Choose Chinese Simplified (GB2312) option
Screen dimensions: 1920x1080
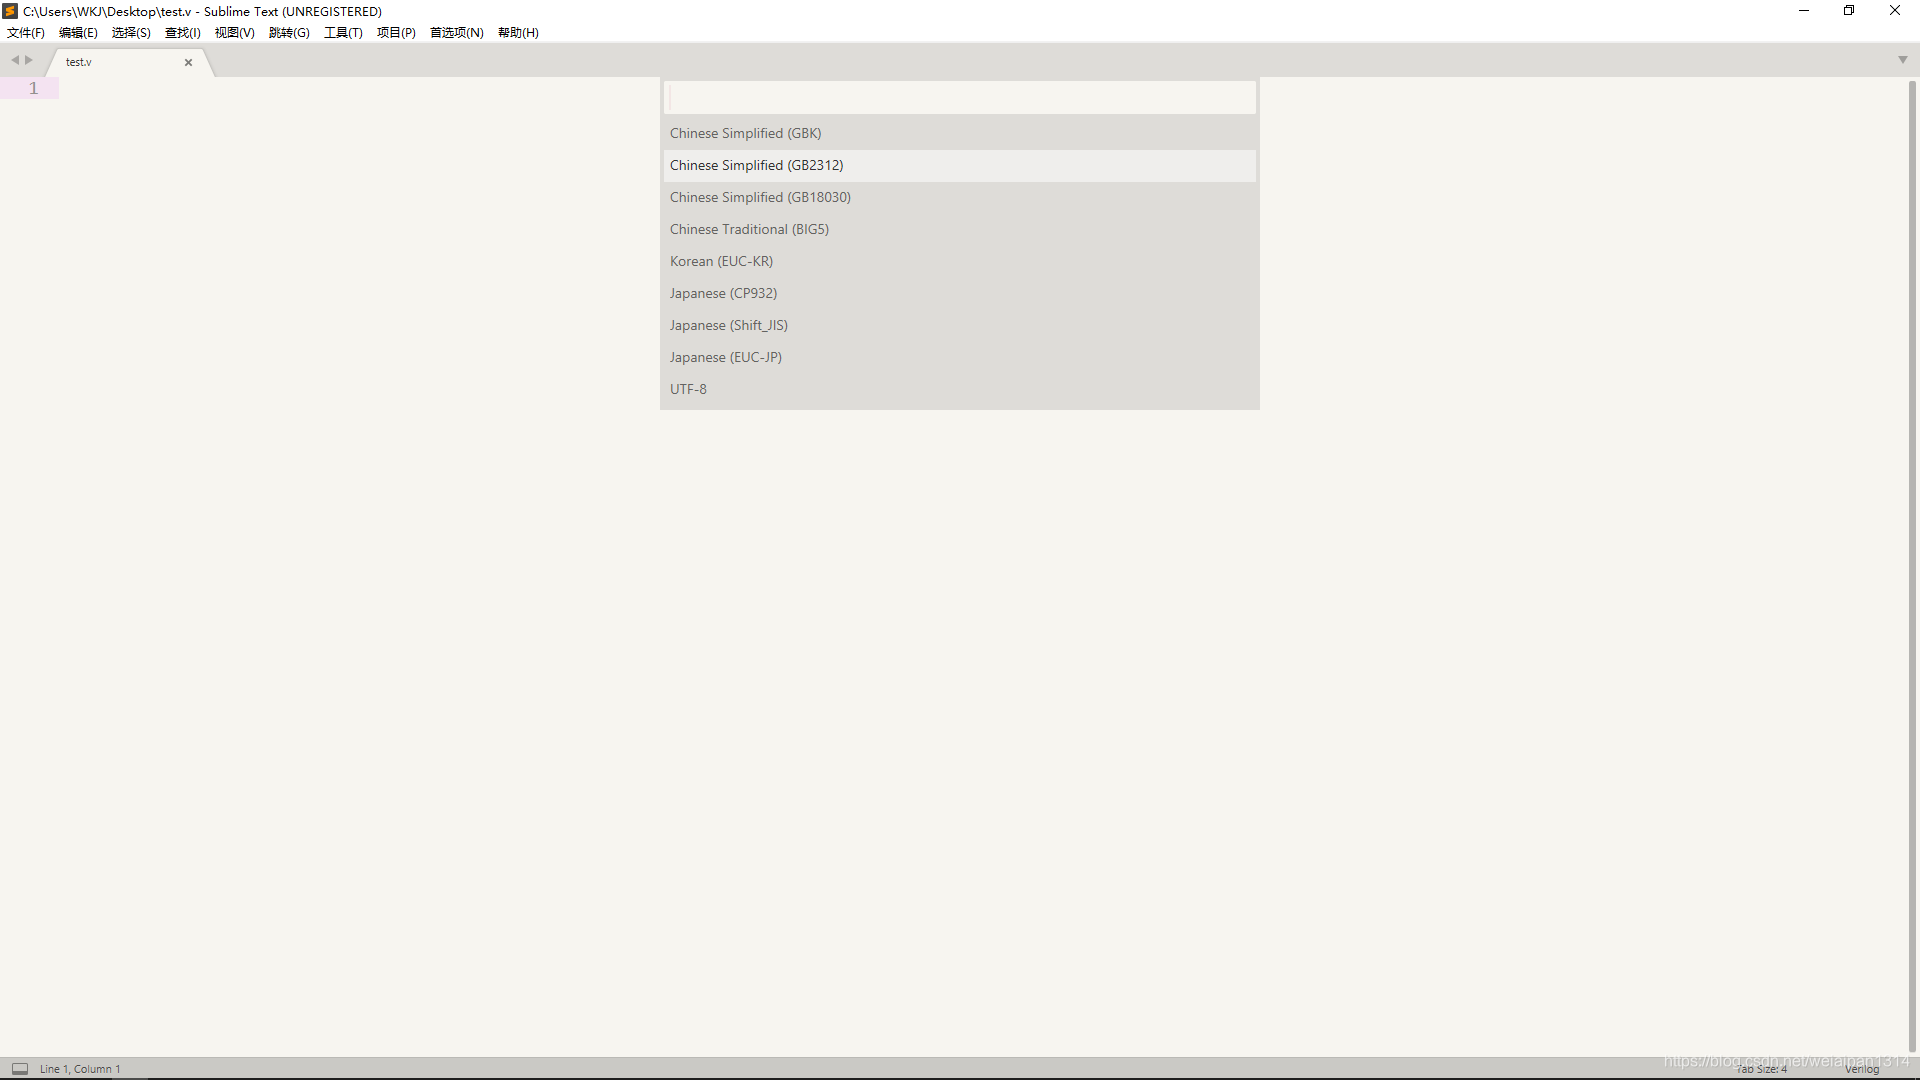756,165
